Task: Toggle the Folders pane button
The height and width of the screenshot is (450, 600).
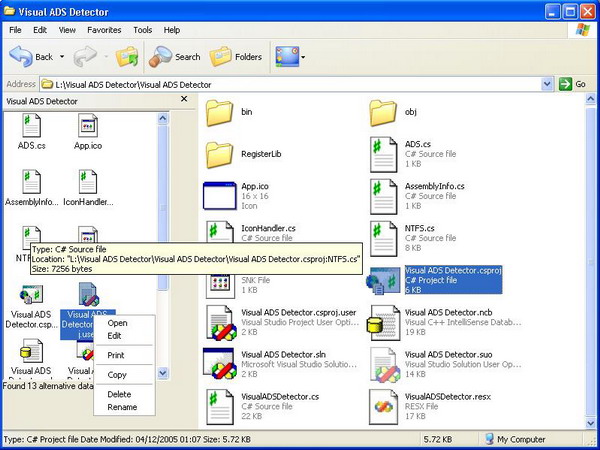Action: tap(236, 57)
